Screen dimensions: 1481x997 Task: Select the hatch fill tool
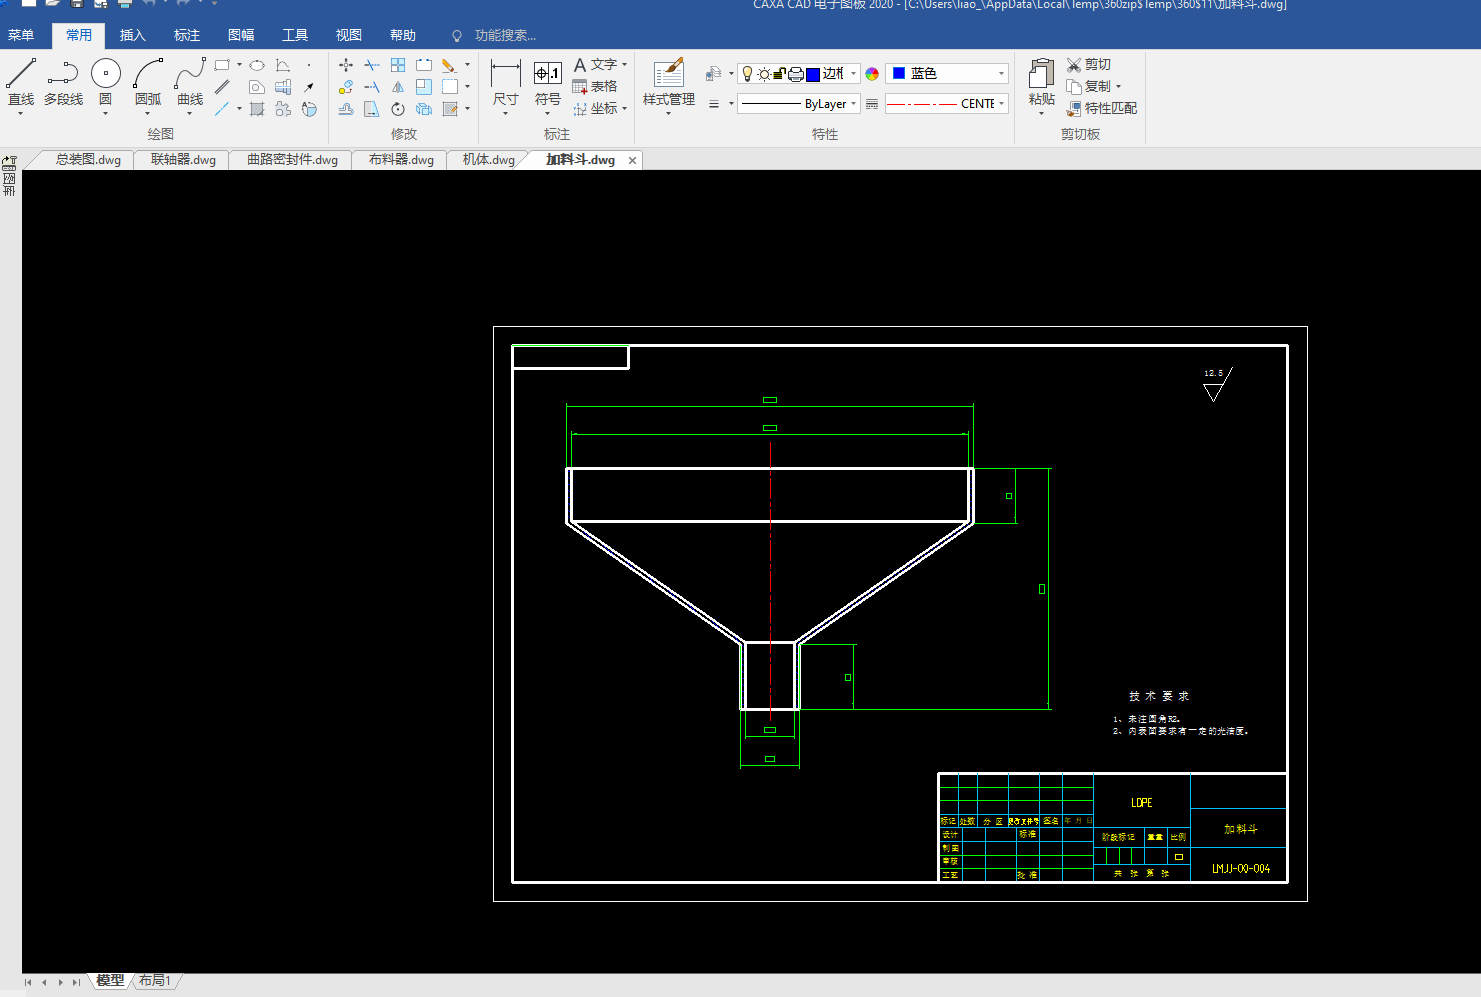click(x=257, y=109)
